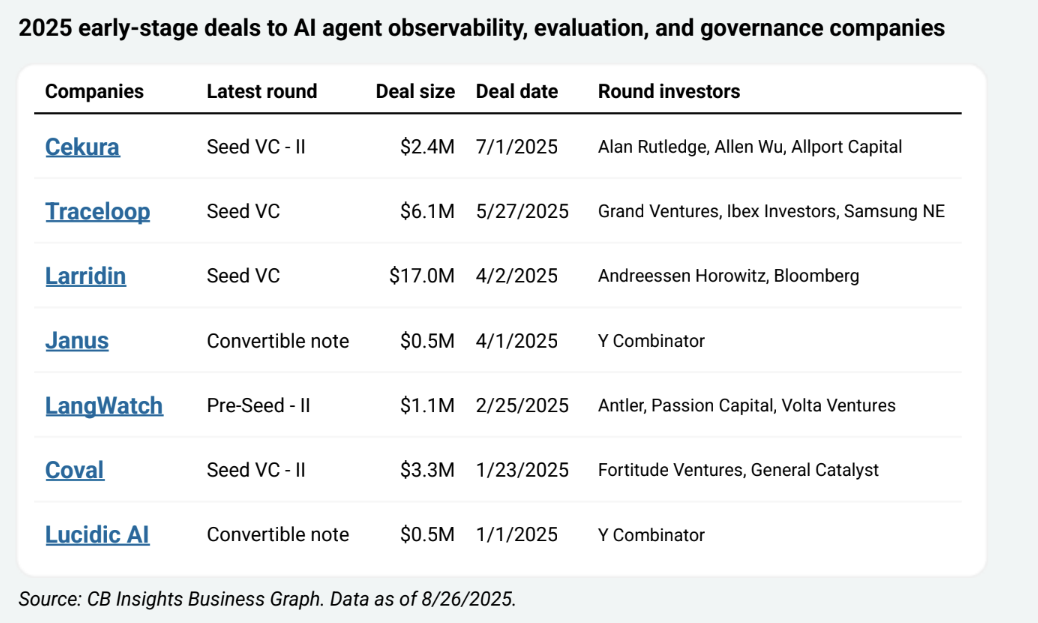Click the Companies column header
Viewport: 1038px width, 623px height.
94,91
